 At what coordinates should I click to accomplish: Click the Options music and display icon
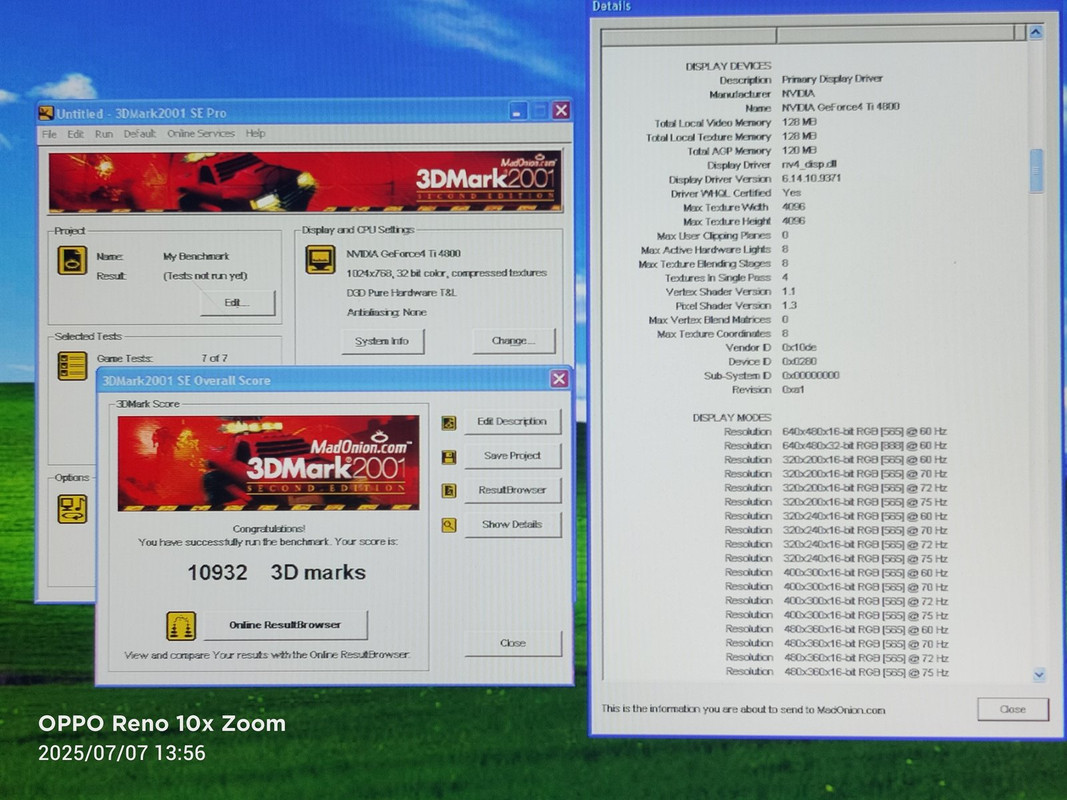(x=72, y=509)
